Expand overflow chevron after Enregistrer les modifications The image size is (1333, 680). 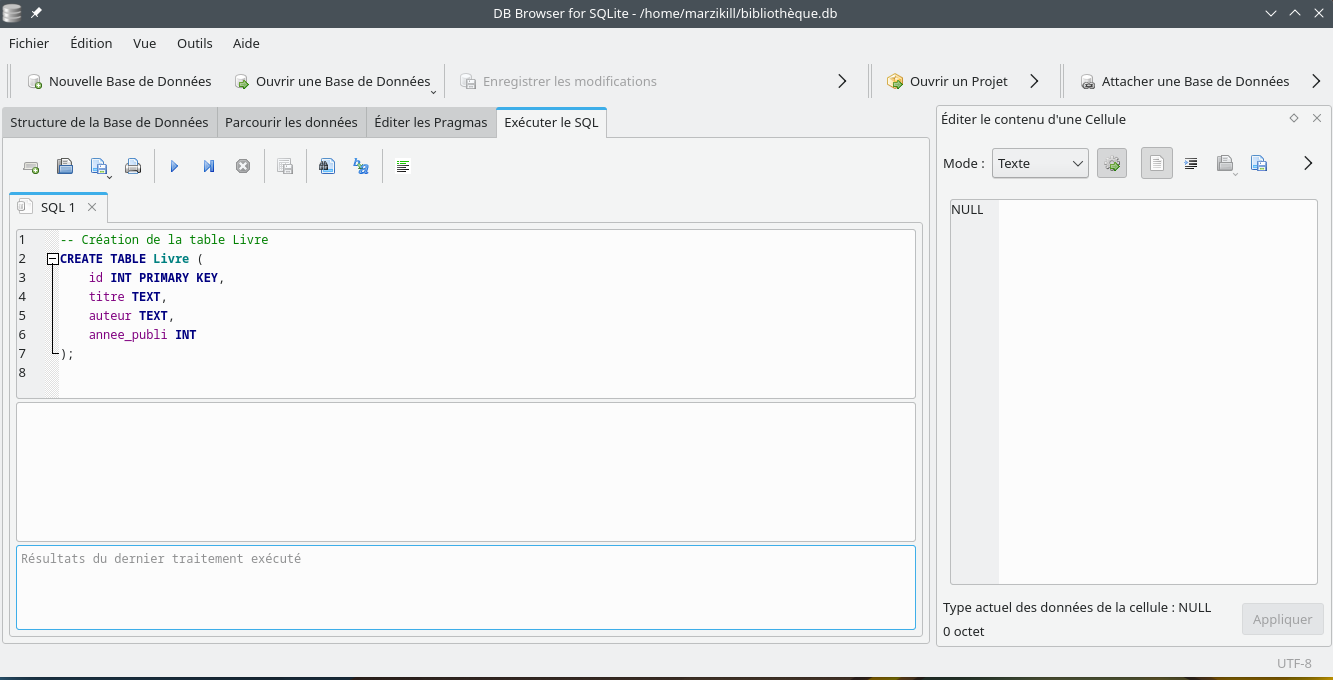click(x=842, y=81)
